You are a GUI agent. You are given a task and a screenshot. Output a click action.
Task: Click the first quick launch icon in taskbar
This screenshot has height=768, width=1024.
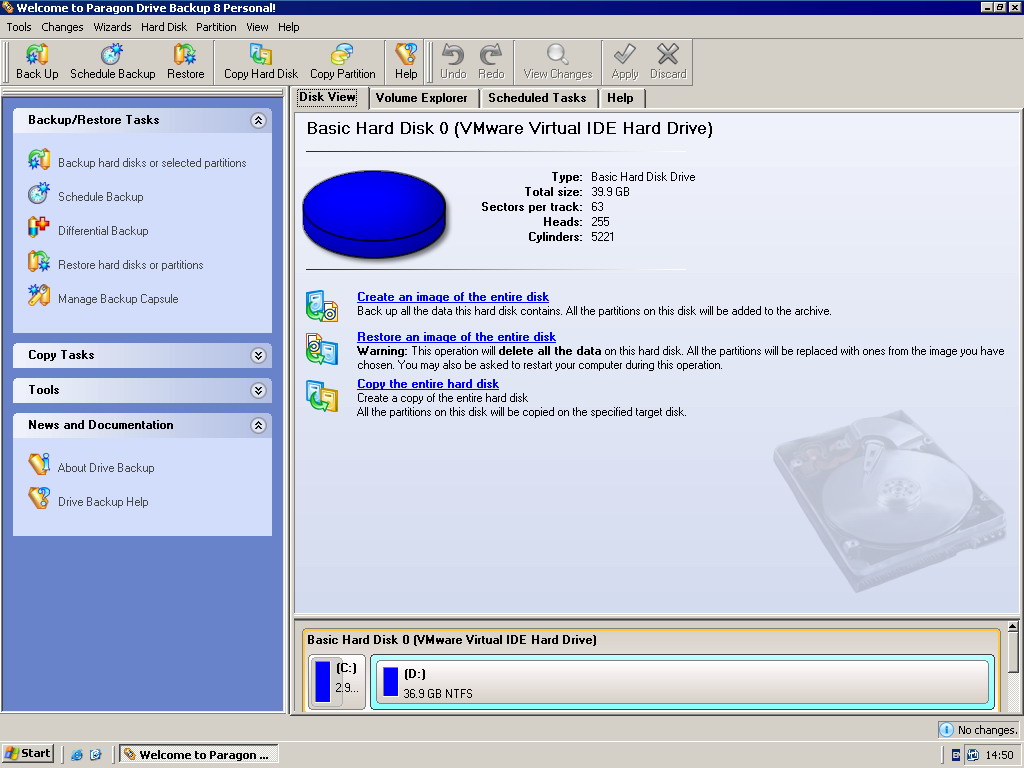pyautogui.click(x=77, y=754)
